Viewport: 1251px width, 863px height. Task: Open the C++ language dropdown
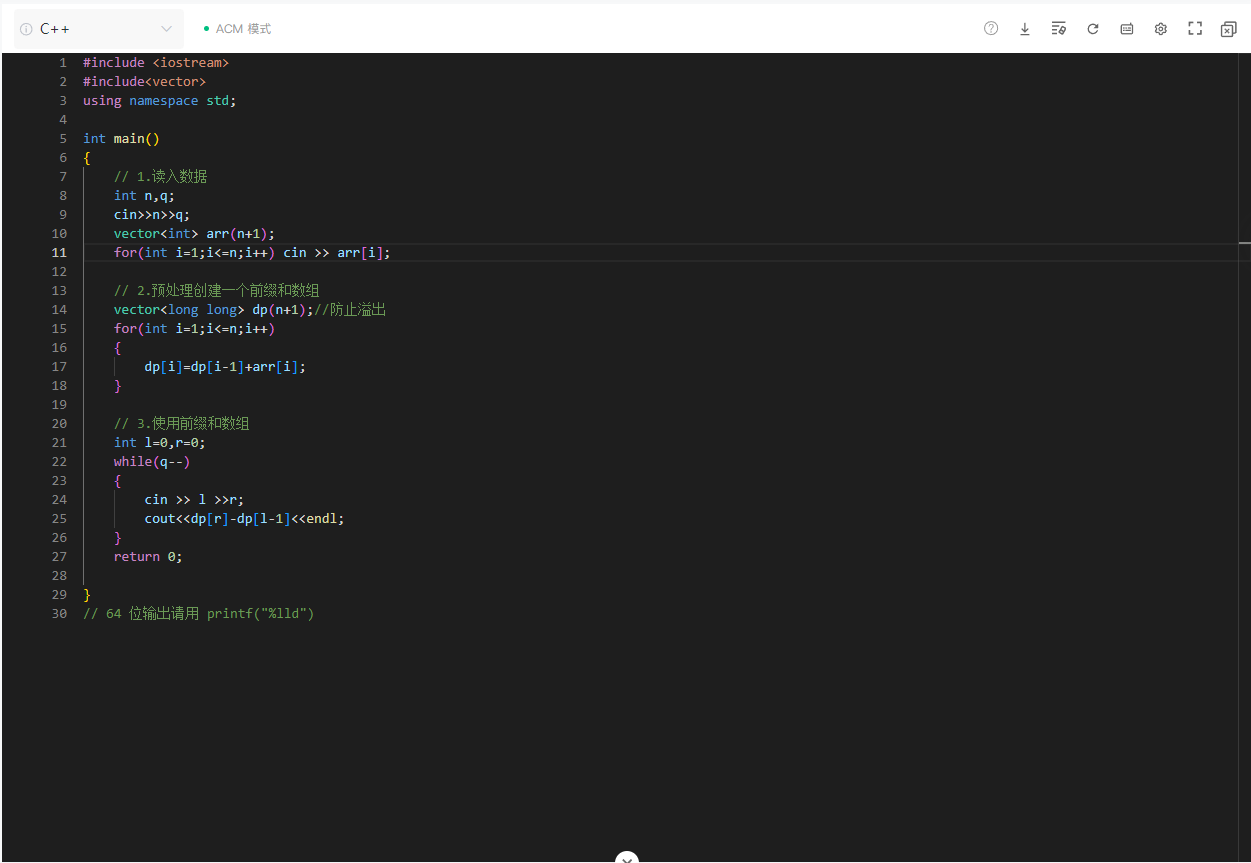[99, 29]
